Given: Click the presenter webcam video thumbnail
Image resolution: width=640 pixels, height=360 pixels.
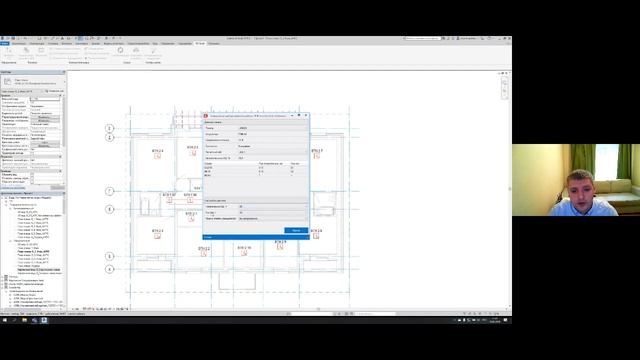Looking at the screenshot, I should 576,180.
